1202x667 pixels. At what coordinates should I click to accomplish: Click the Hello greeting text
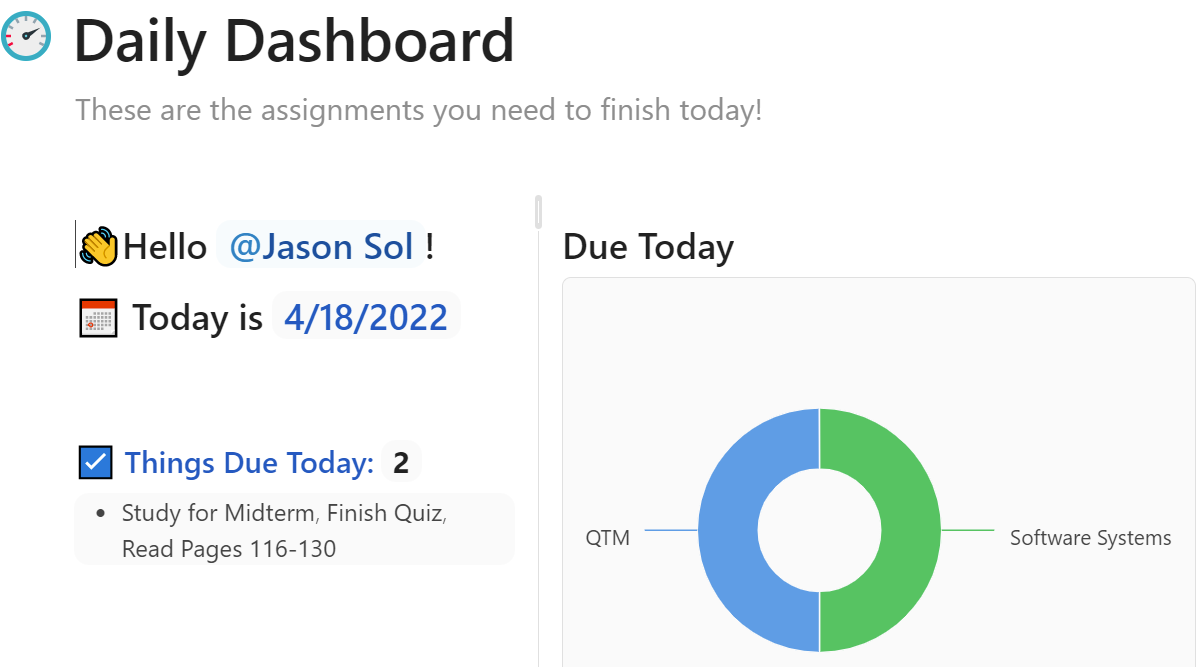point(165,247)
